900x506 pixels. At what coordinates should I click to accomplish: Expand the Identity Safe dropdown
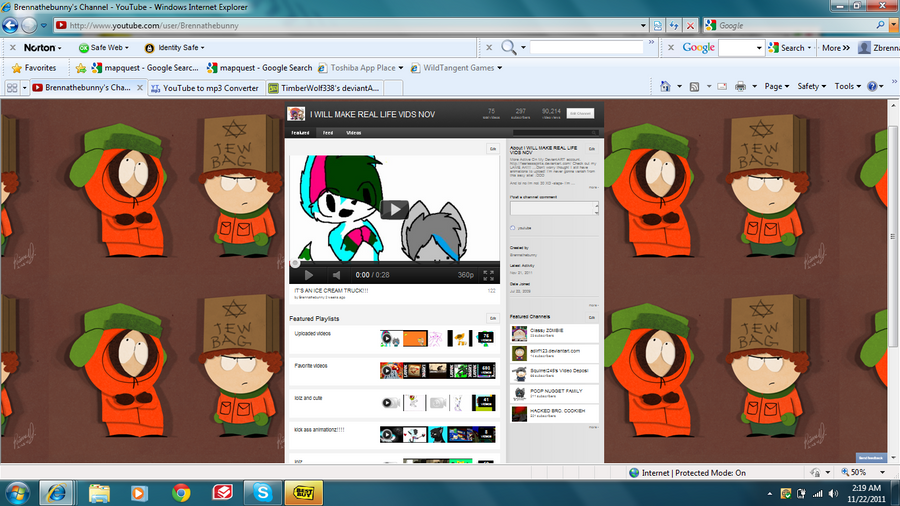pyautogui.click(x=174, y=48)
